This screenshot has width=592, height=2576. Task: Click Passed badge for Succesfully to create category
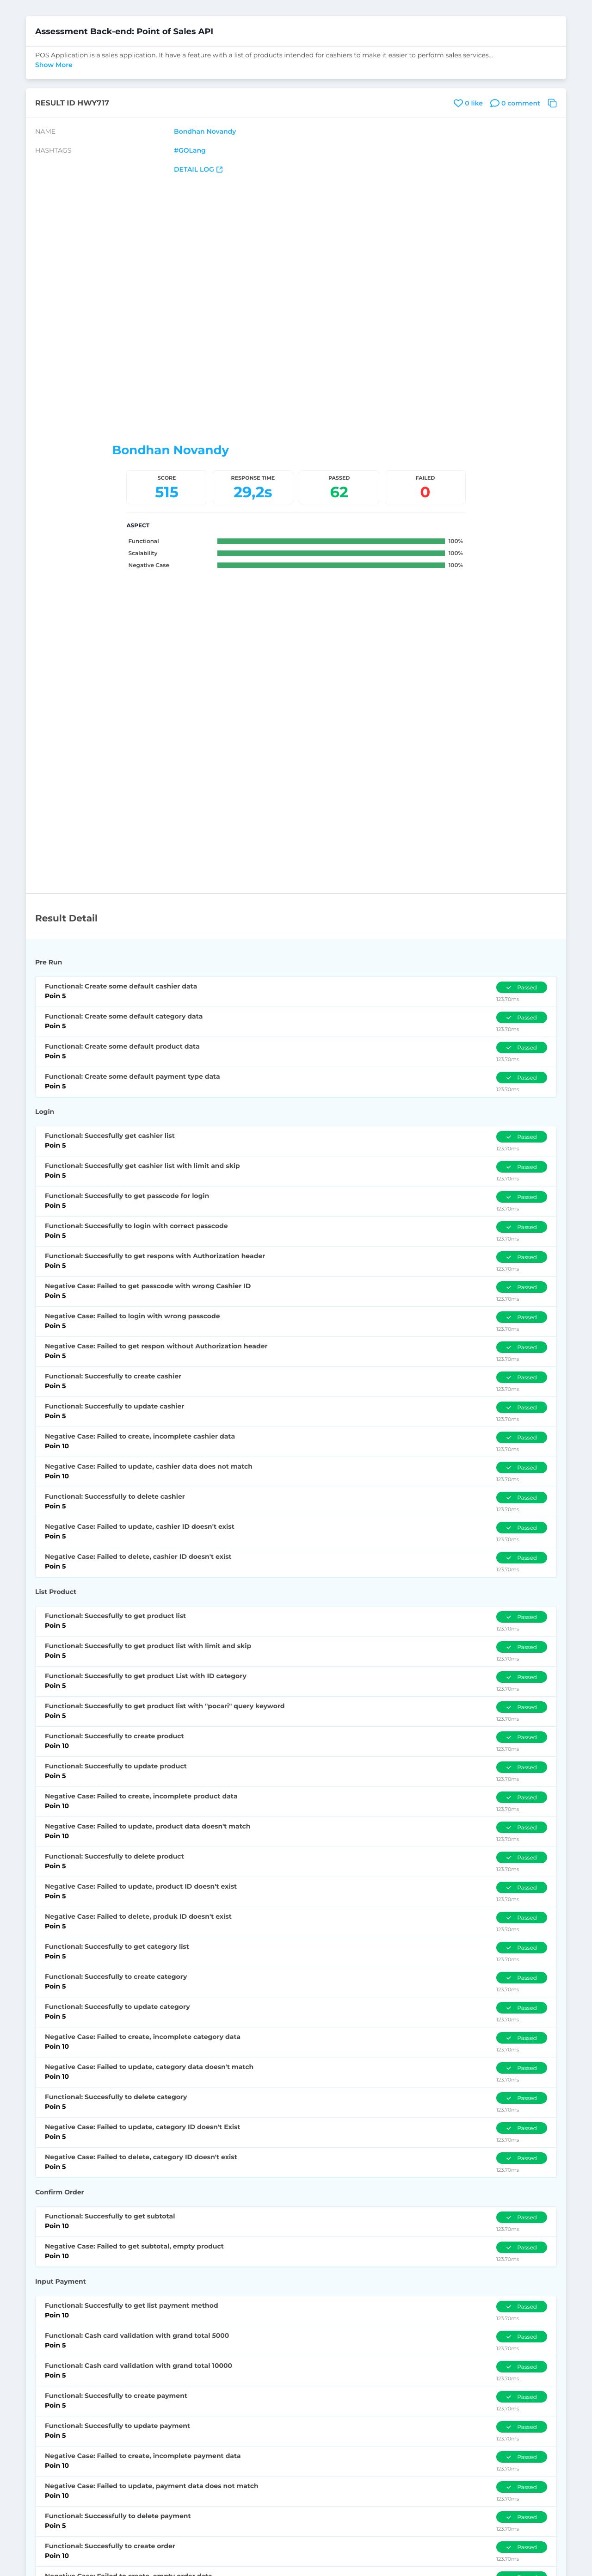521,1977
